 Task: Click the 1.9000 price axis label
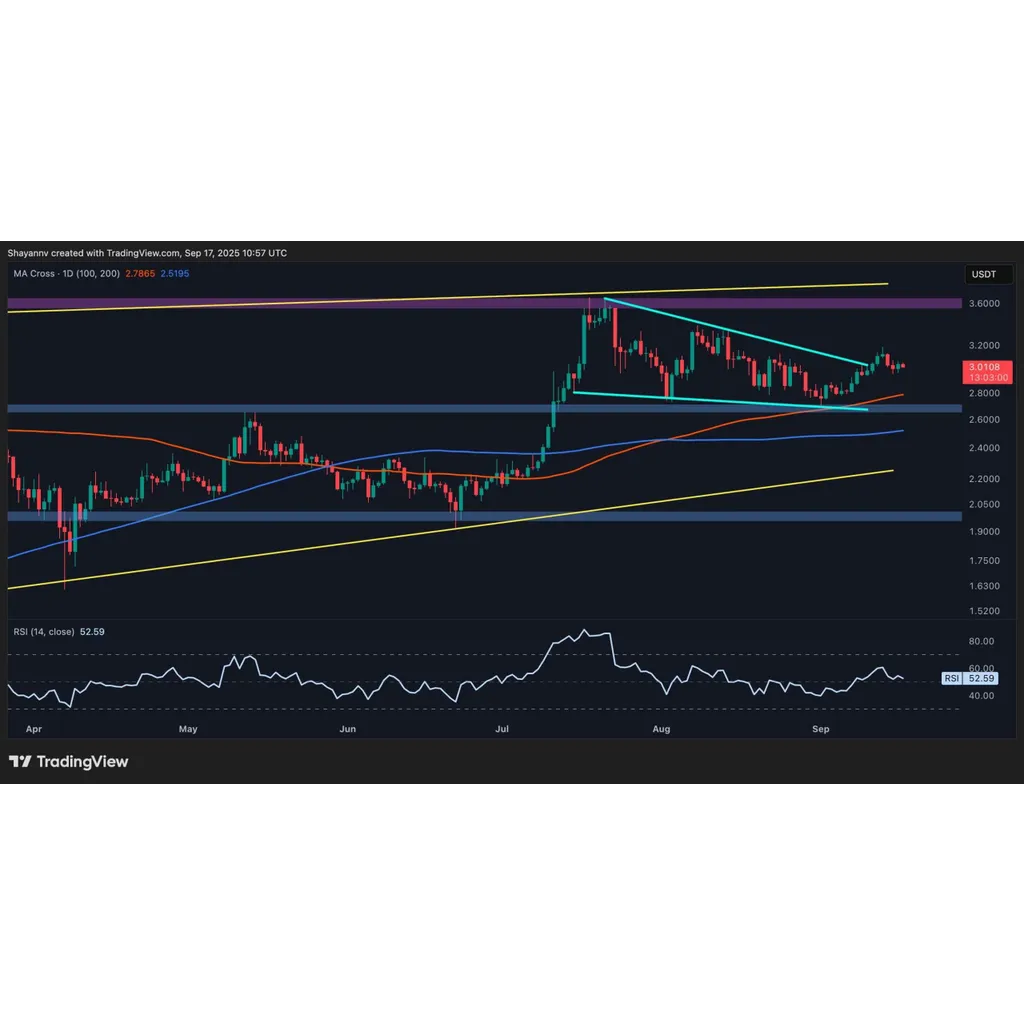pyautogui.click(x=984, y=532)
